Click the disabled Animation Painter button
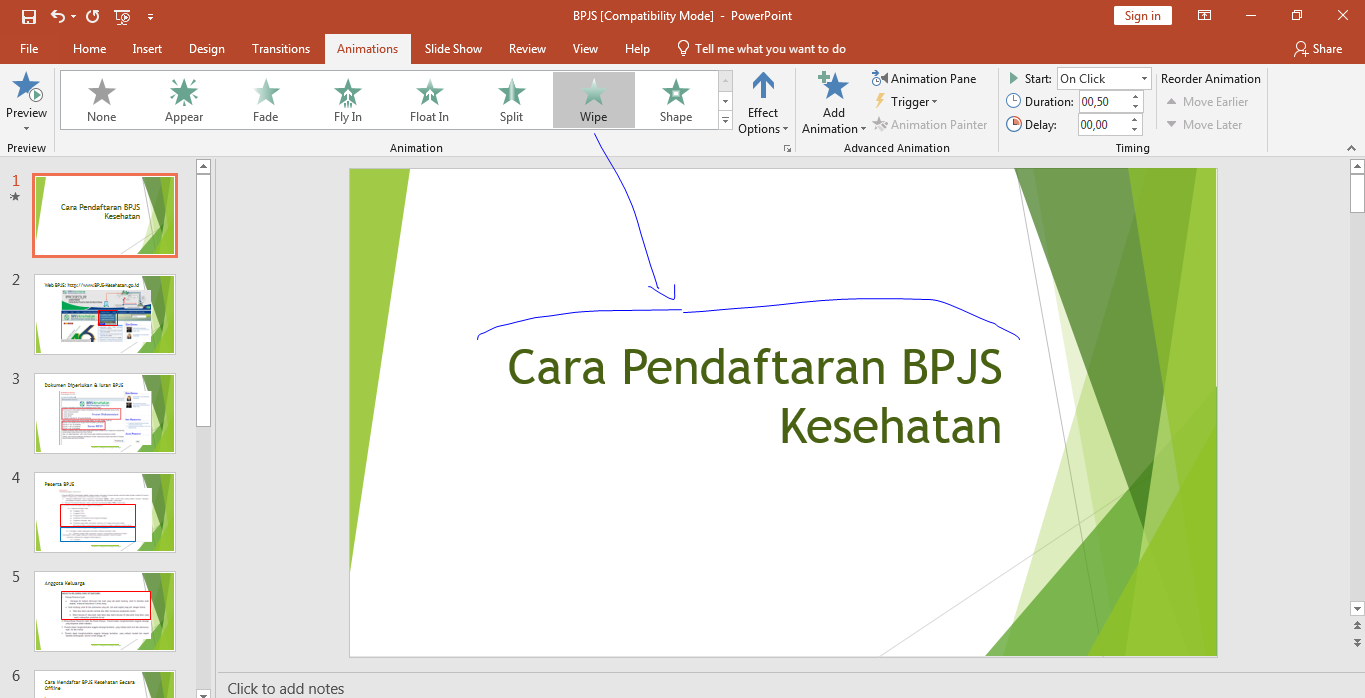Viewport: 1365px width, 698px height. pos(930,125)
